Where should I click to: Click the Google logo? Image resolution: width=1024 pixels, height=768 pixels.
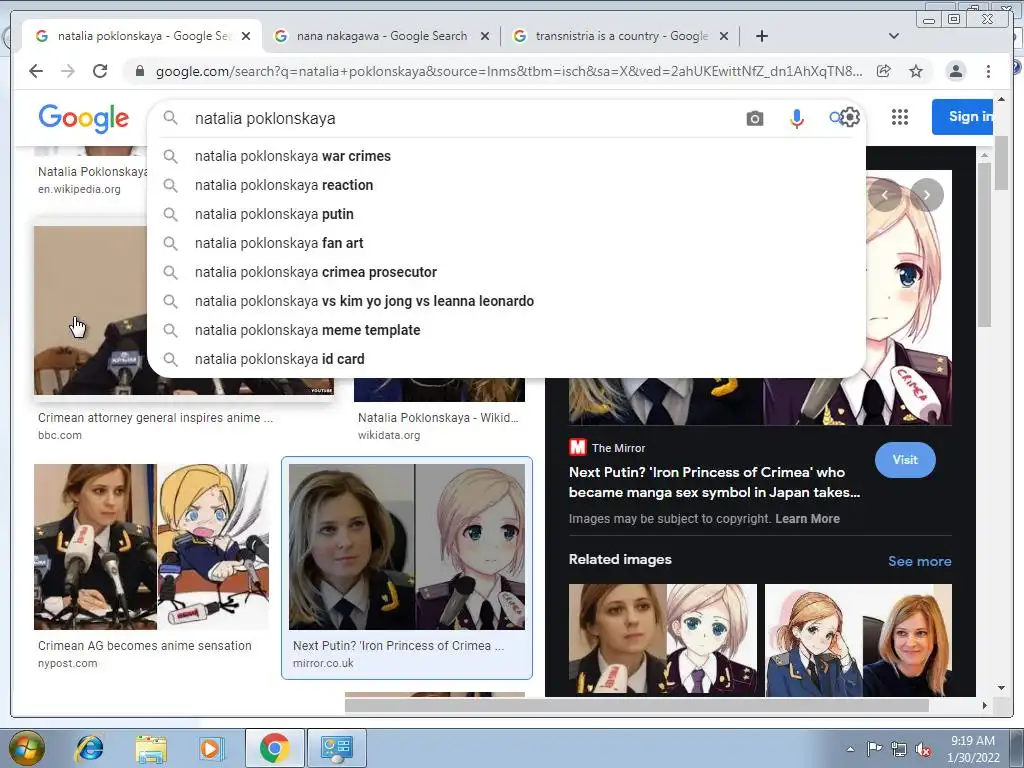[x=84, y=118]
